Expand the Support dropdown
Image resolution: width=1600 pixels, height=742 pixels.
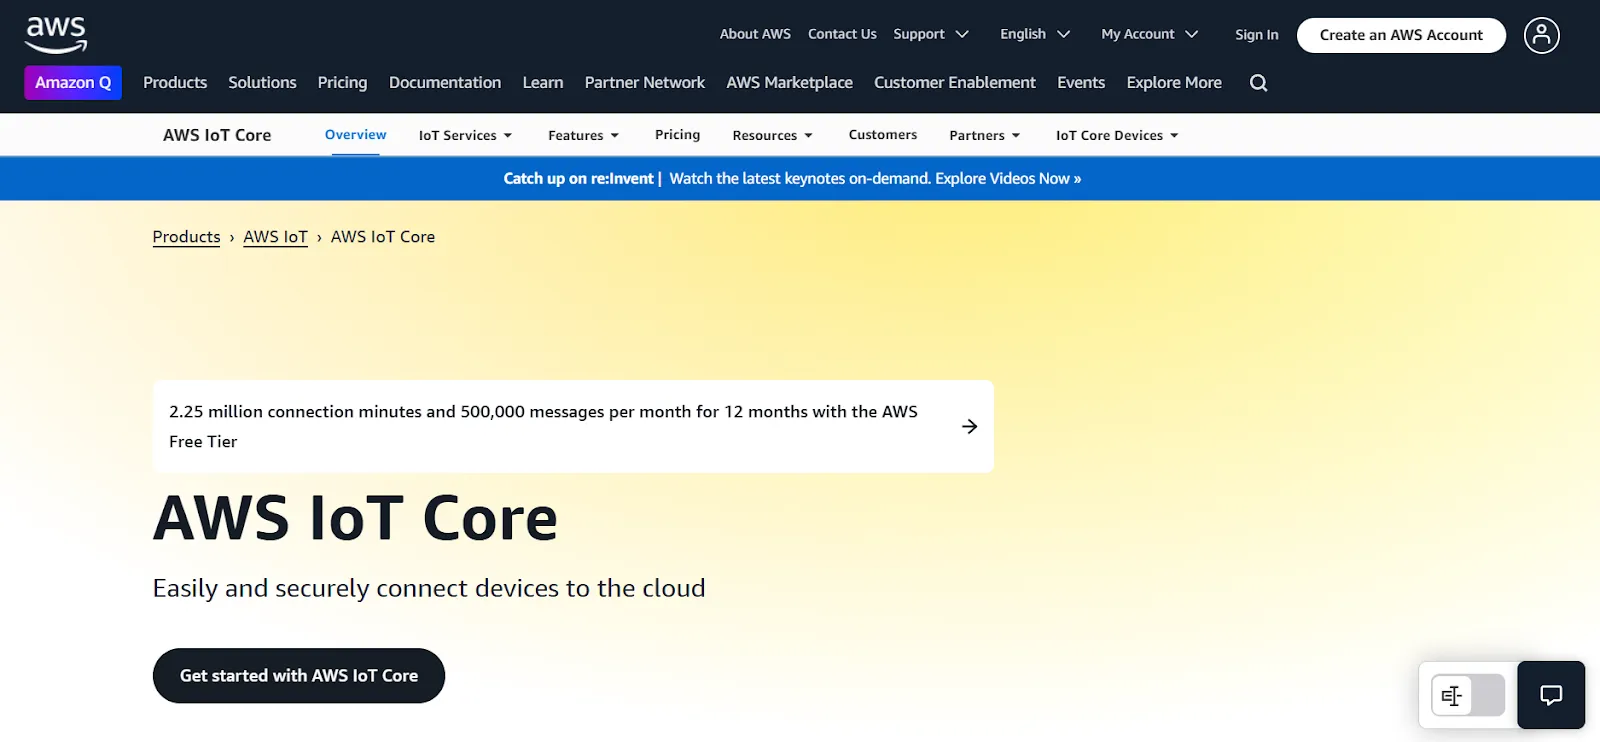[x=931, y=34]
